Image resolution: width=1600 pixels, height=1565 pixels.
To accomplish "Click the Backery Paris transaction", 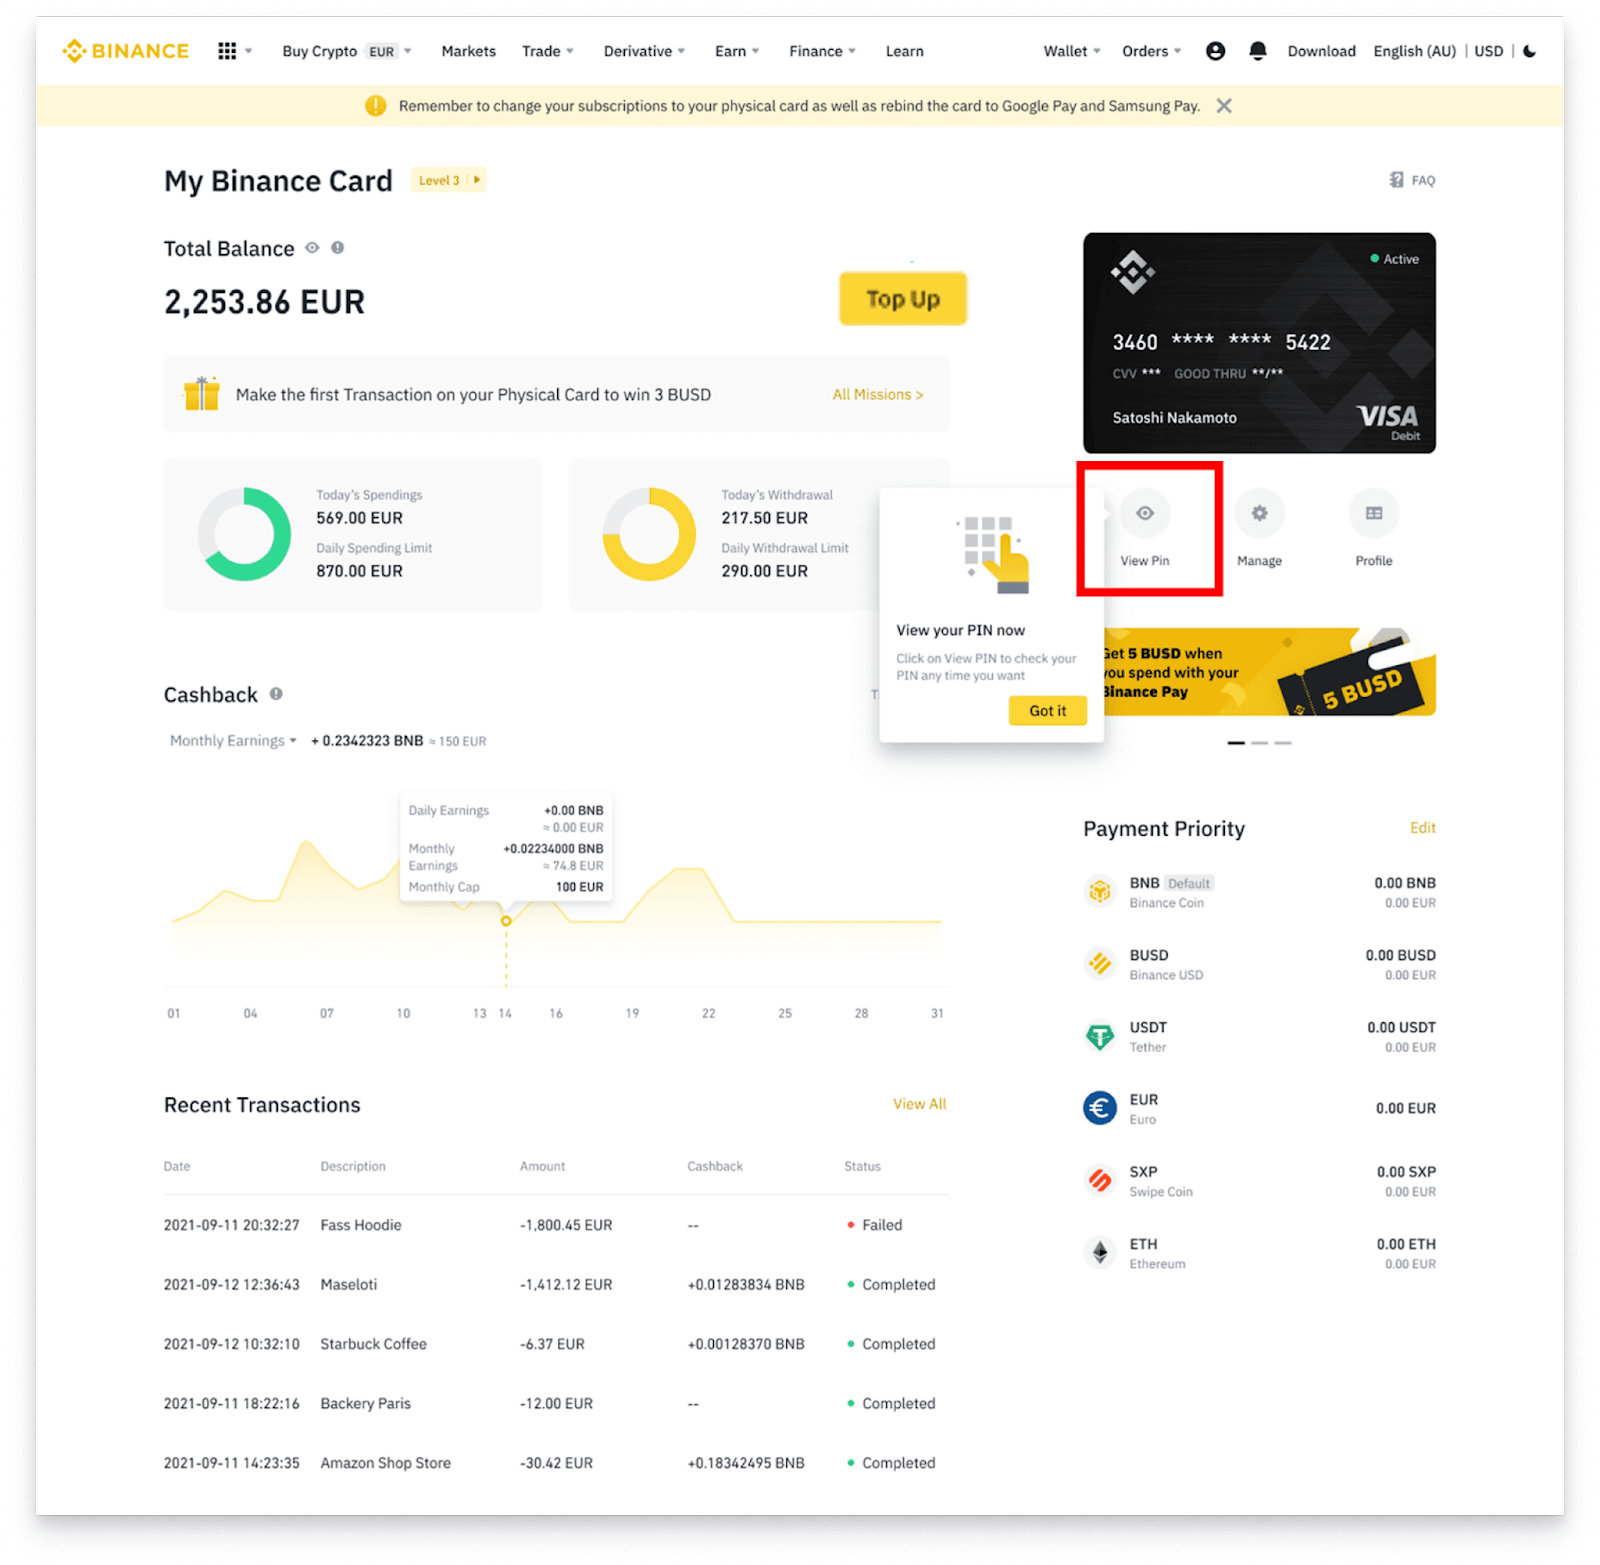I will click(x=556, y=1404).
